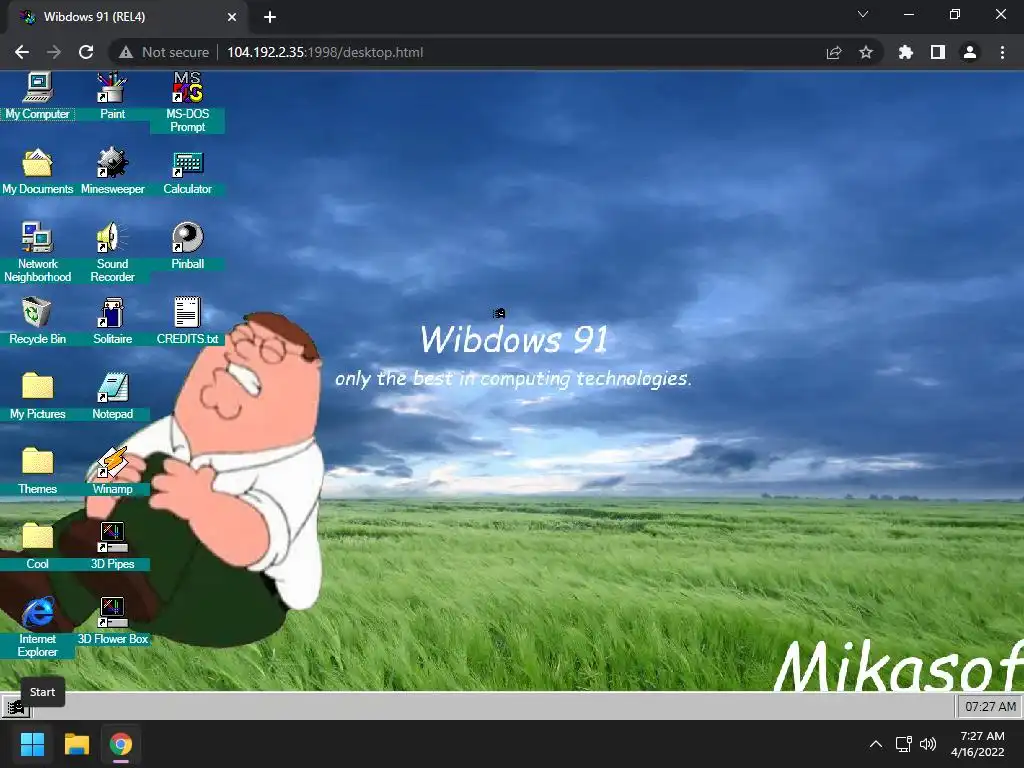Open My Pictures folder

coord(37,396)
